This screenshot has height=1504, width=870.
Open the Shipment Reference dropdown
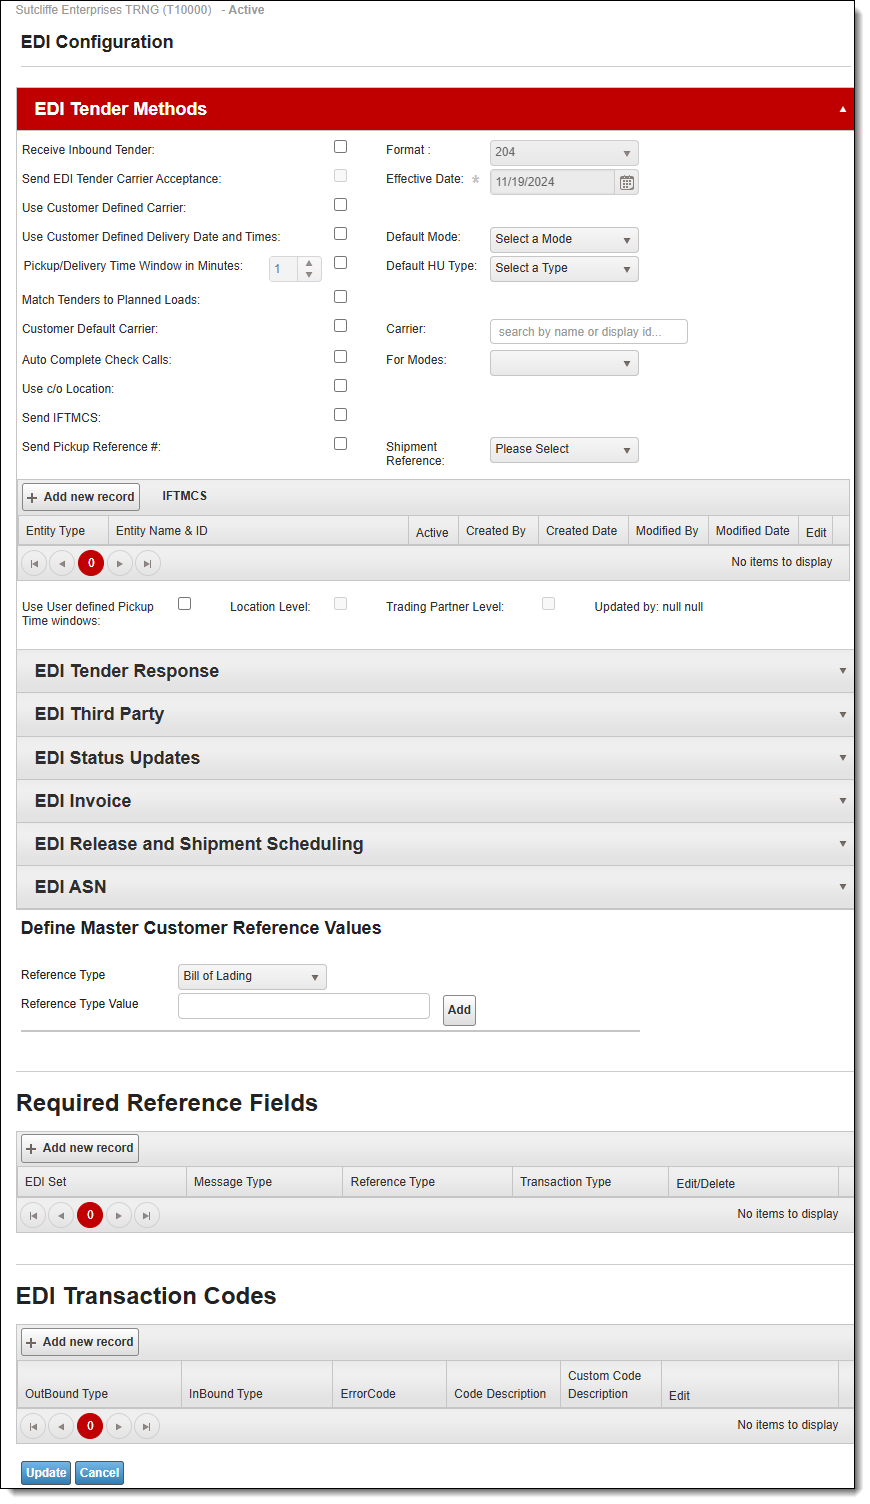pyautogui.click(x=564, y=450)
